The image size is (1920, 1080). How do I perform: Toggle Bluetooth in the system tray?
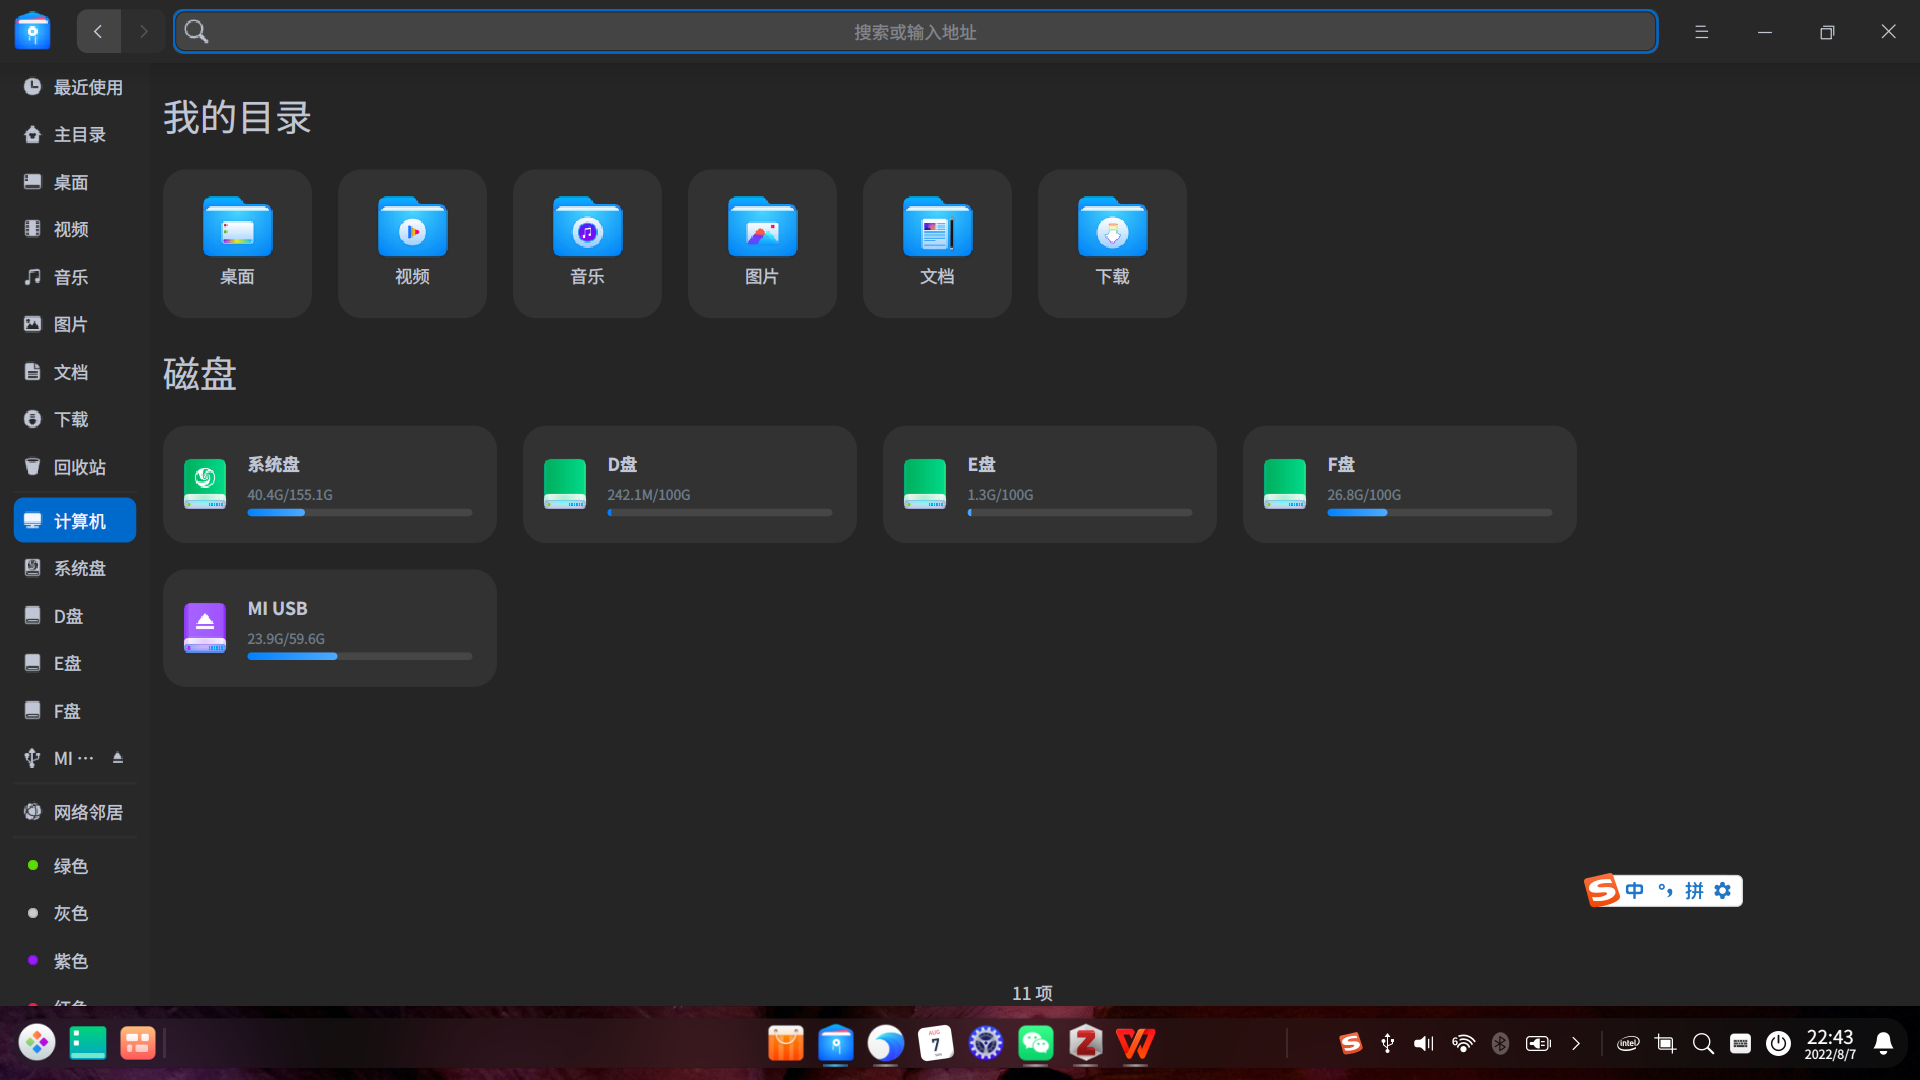(x=1500, y=1043)
